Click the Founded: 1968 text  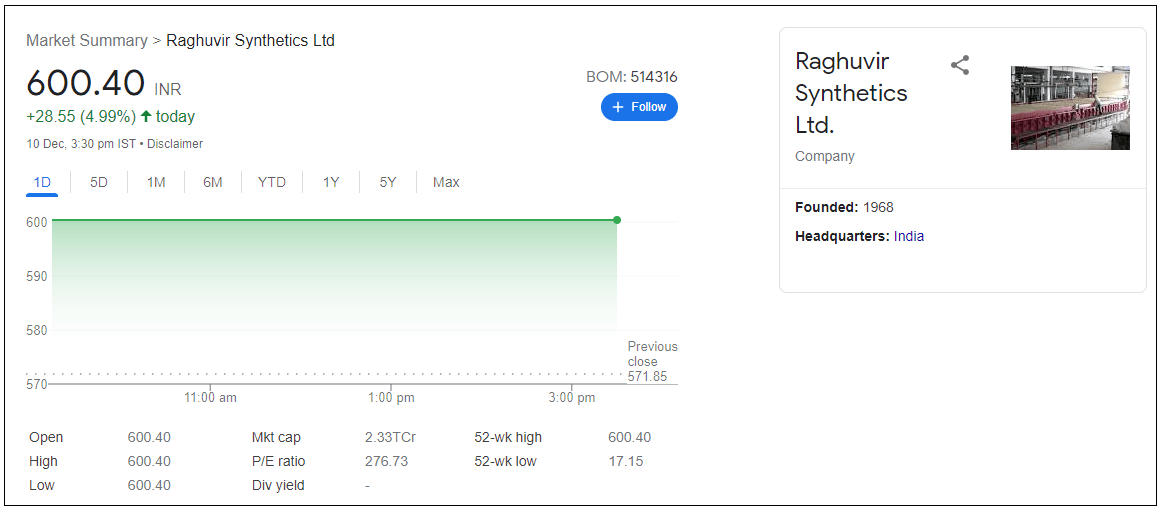[x=844, y=207]
